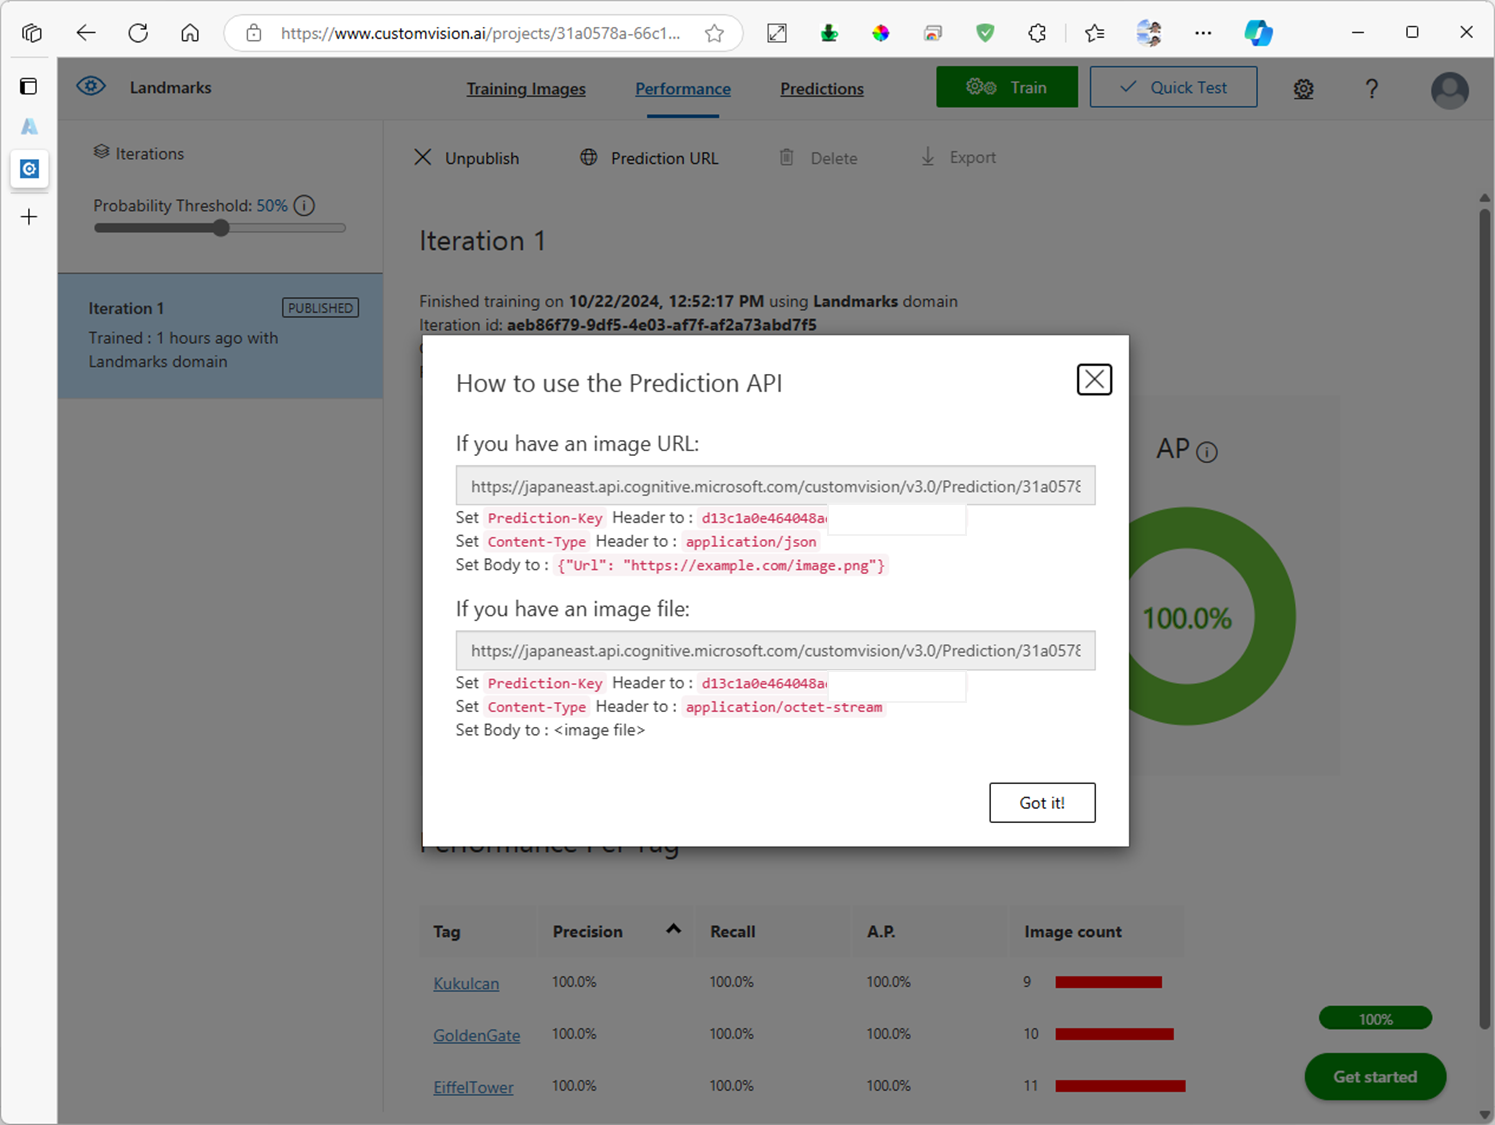Add new vertical tab plus icon
This screenshot has width=1495, height=1125.
click(x=29, y=217)
